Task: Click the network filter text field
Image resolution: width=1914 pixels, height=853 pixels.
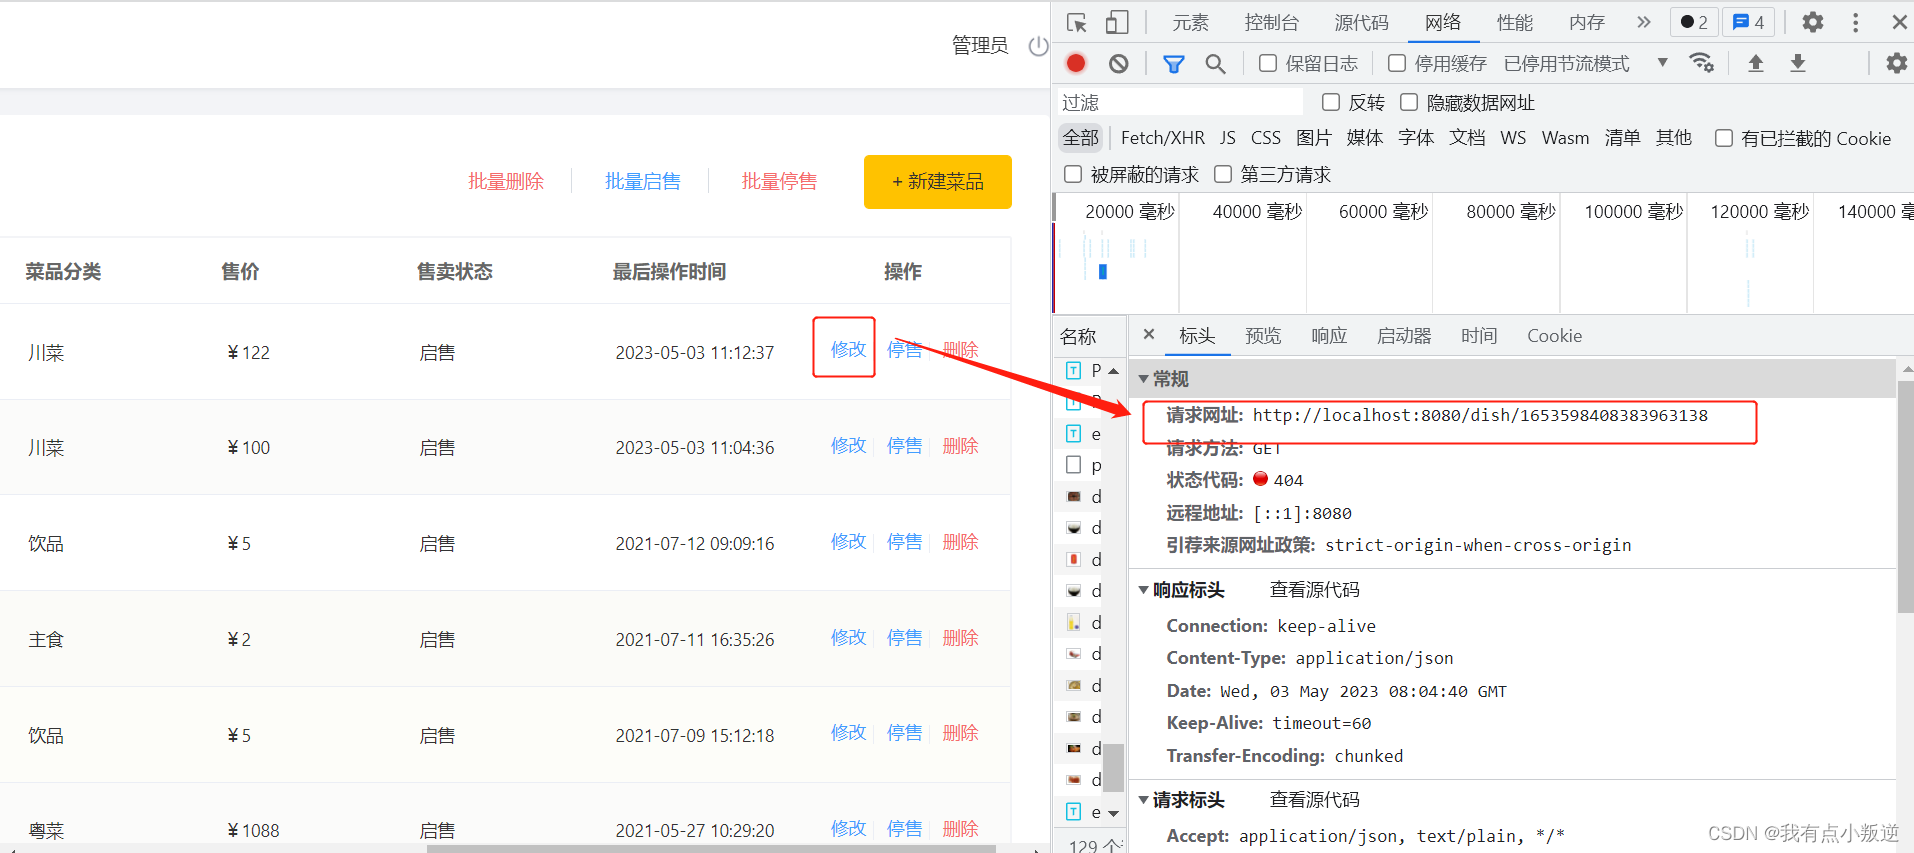Action: [x=1180, y=102]
